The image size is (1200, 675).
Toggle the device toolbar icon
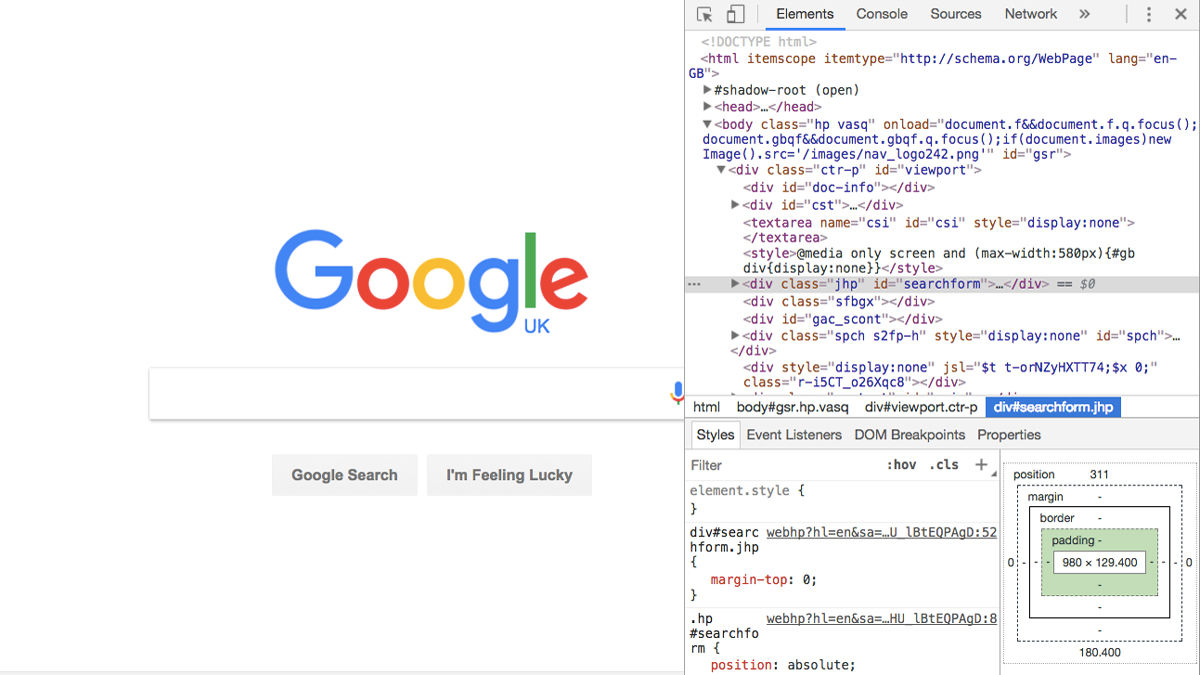[735, 14]
